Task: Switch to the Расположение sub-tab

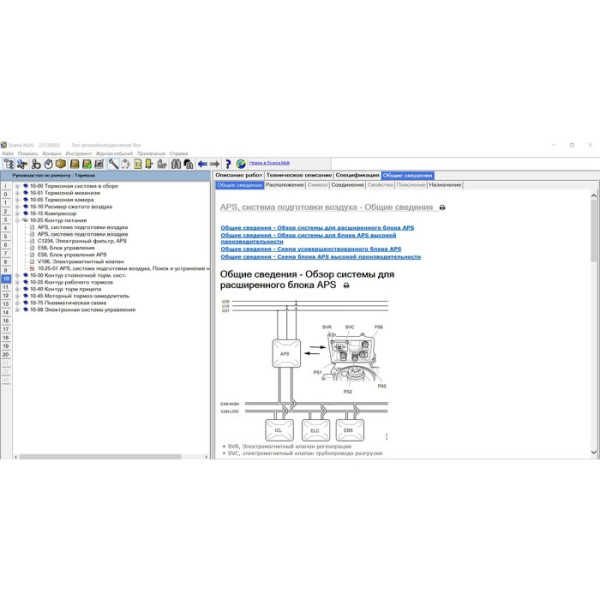Action: click(x=285, y=185)
